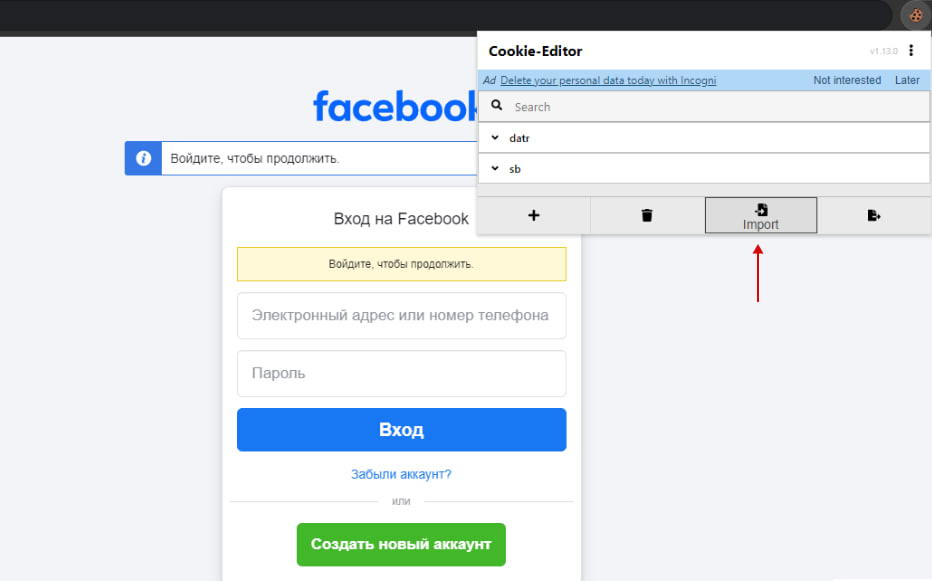Open the Забыли аккаунт? link
This screenshot has height=581, width=932.
coord(401,474)
